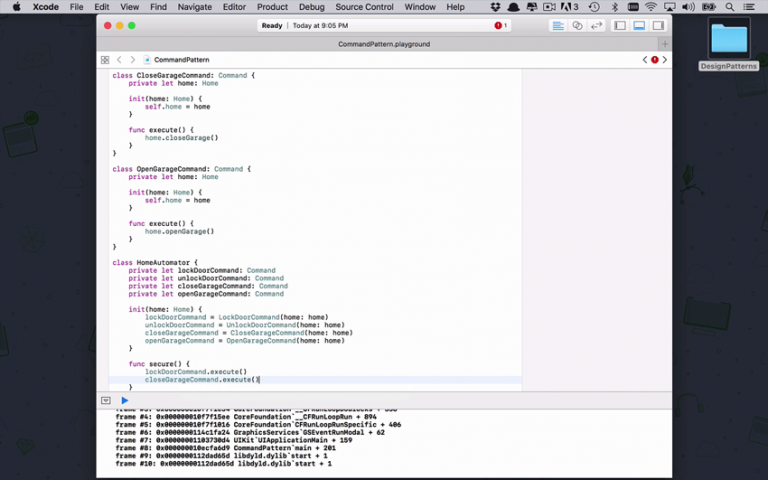Click the Dropbox menu bar icon
The image size is (768, 480).
click(x=495, y=7)
